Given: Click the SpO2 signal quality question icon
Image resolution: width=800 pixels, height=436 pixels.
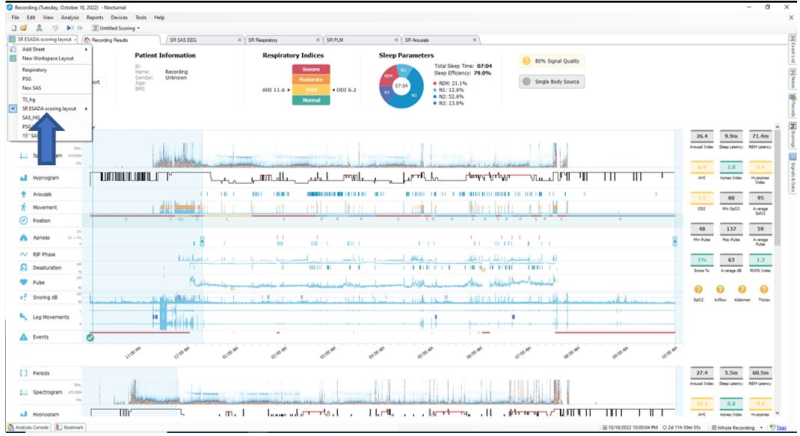Looking at the screenshot, I should (x=698, y=290).
